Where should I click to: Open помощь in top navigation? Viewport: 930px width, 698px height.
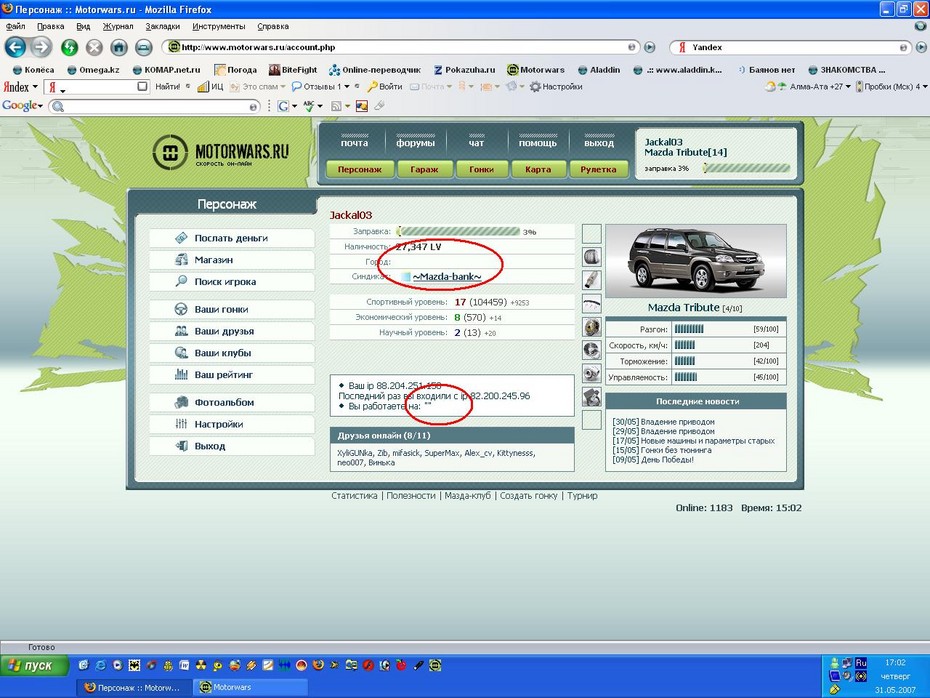coord(537,143)
